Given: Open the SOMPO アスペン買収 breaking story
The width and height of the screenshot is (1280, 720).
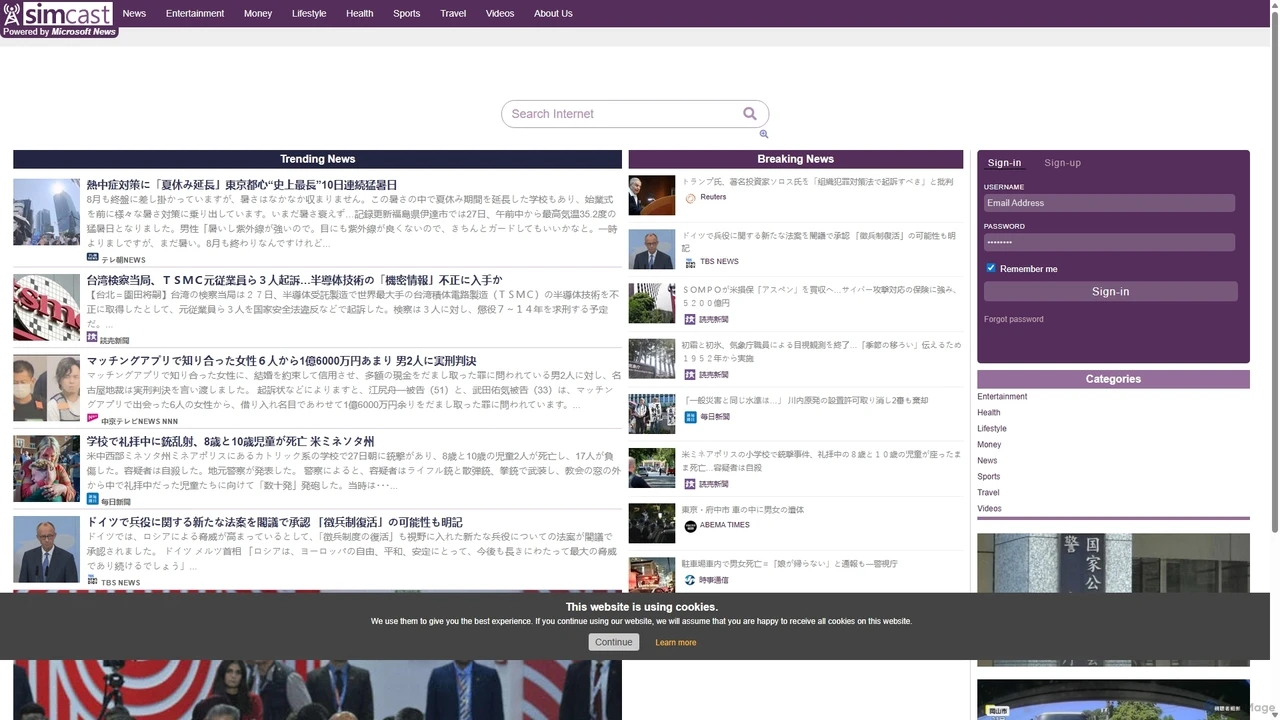Looking at the screenshot, I should pyautogui.click(x=819, y=296).
